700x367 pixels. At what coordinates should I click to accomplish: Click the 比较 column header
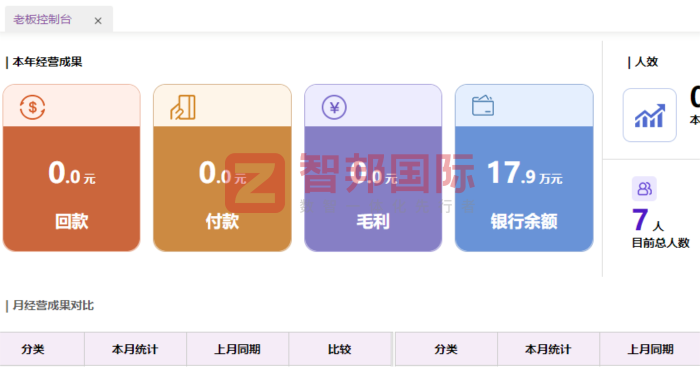coord(340,349)
